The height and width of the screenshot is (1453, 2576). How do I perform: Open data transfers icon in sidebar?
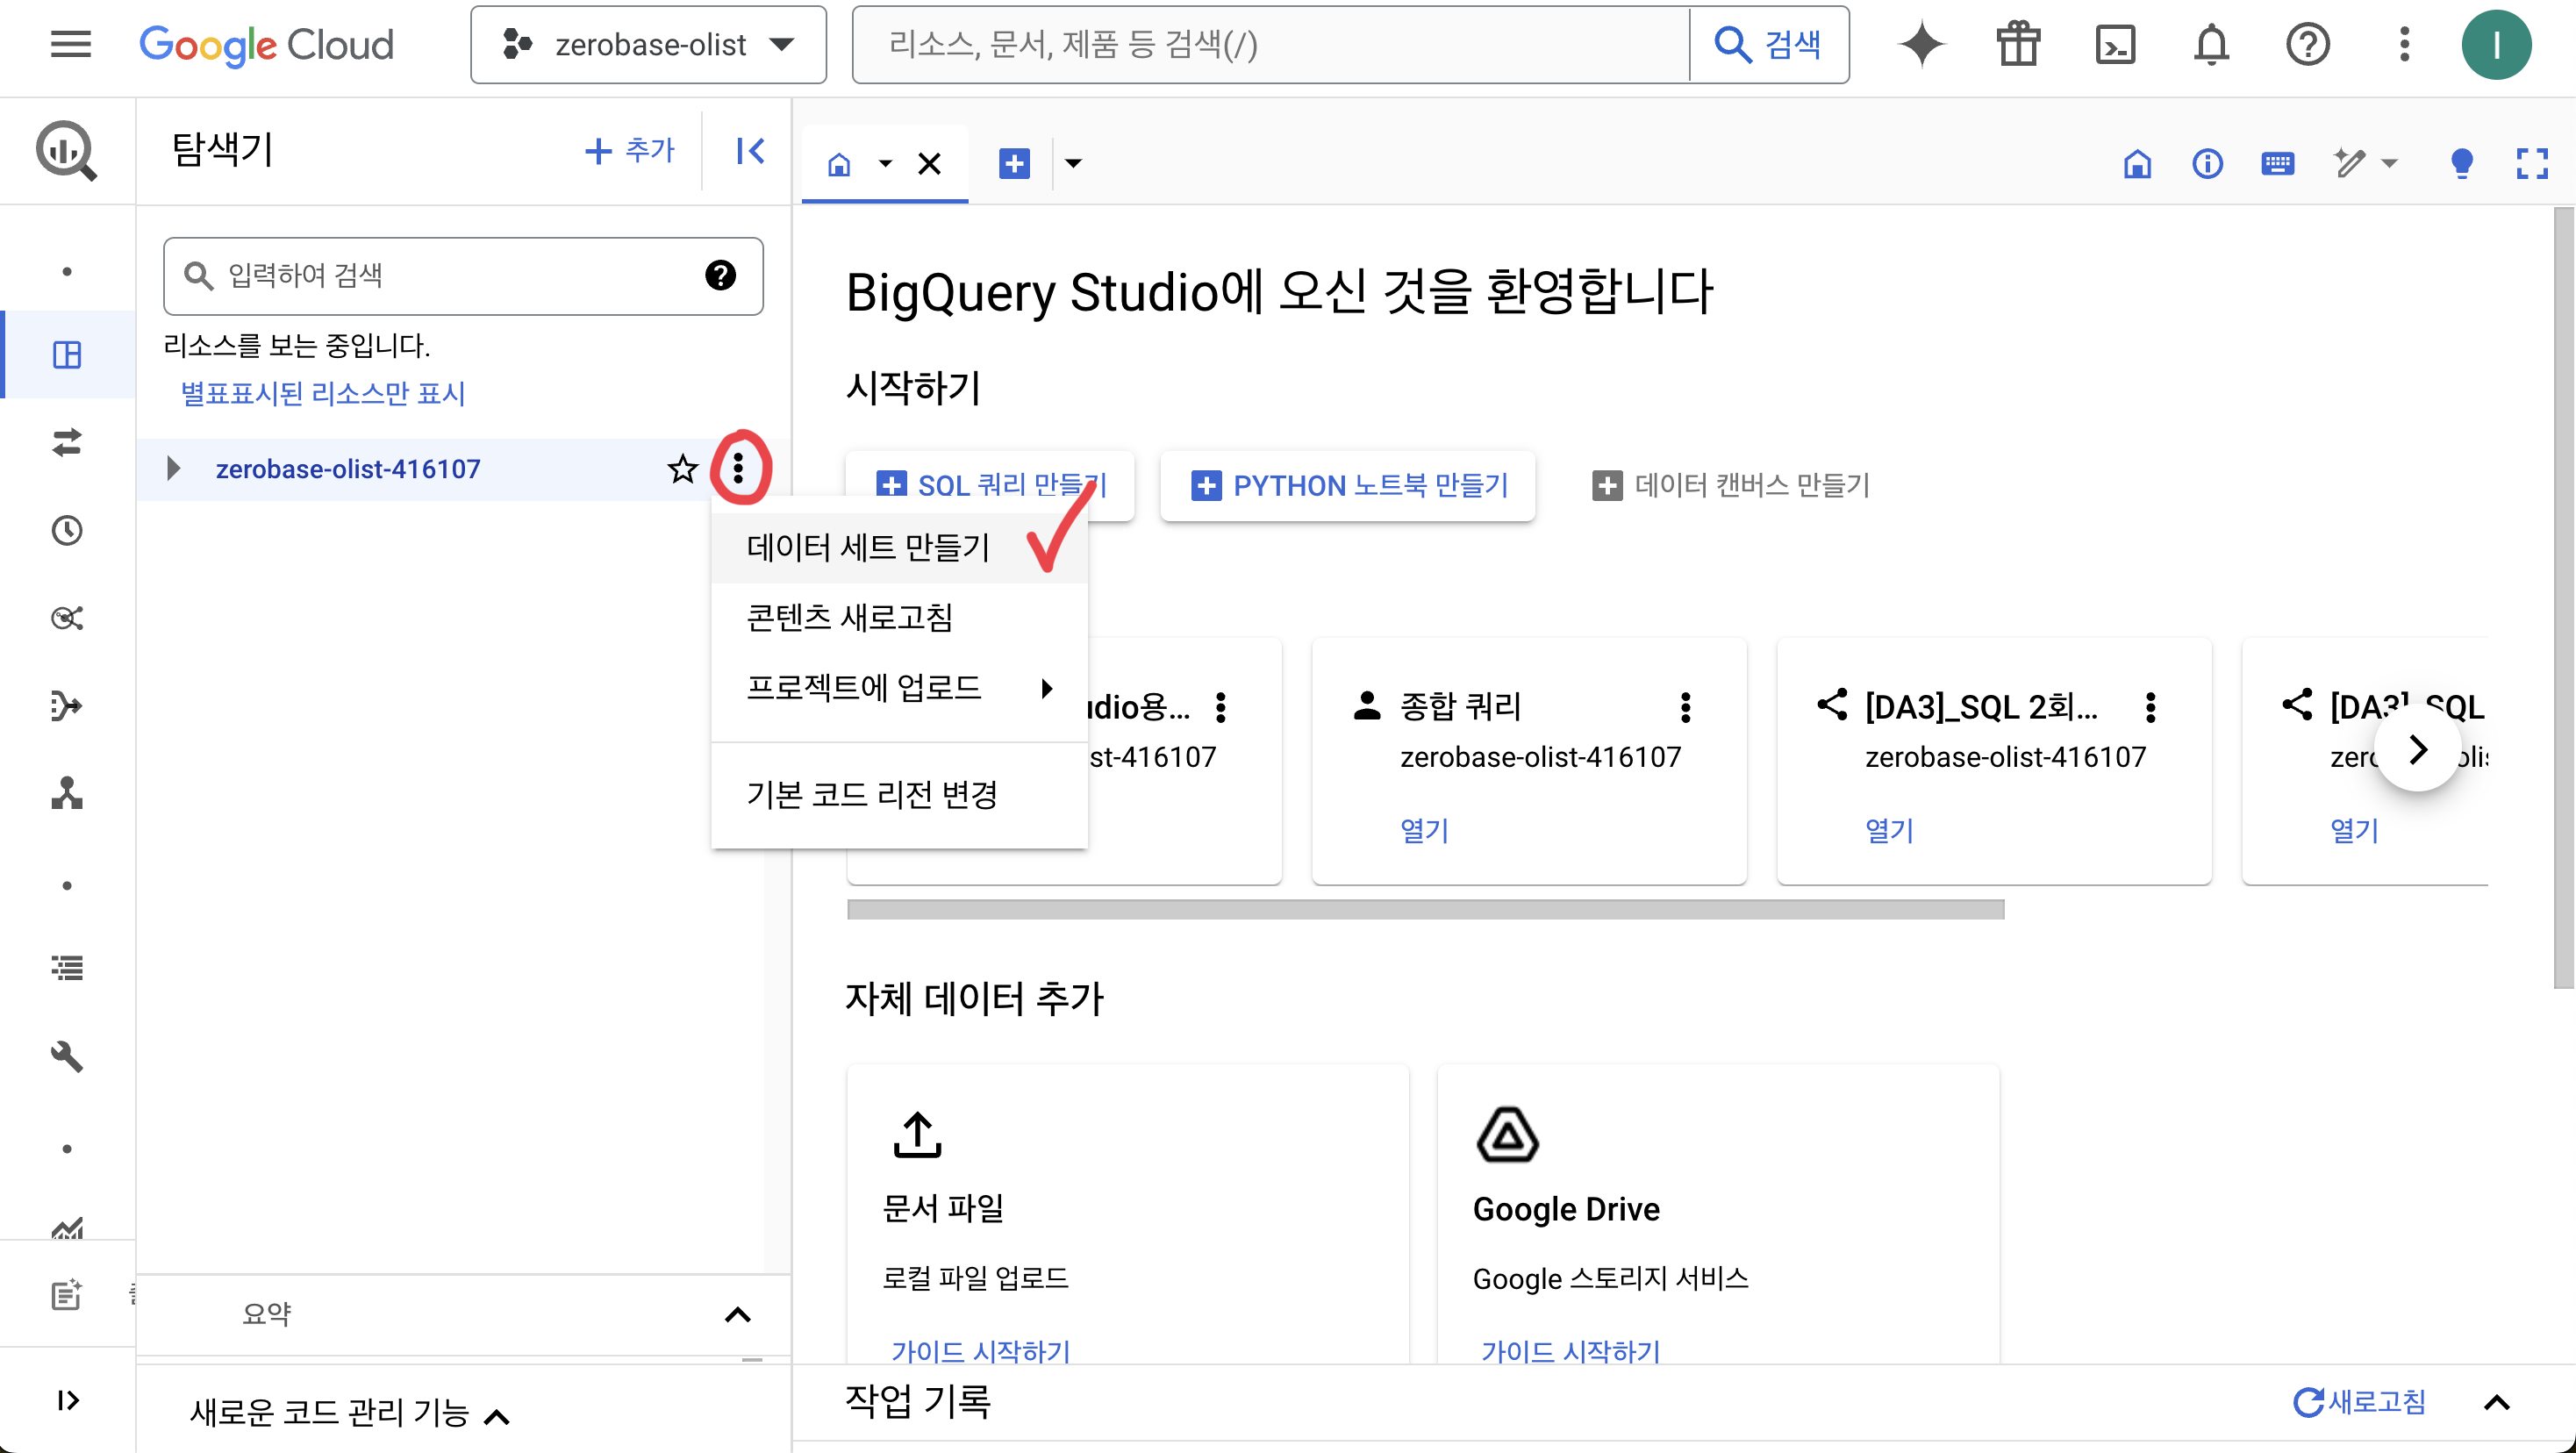67,442
